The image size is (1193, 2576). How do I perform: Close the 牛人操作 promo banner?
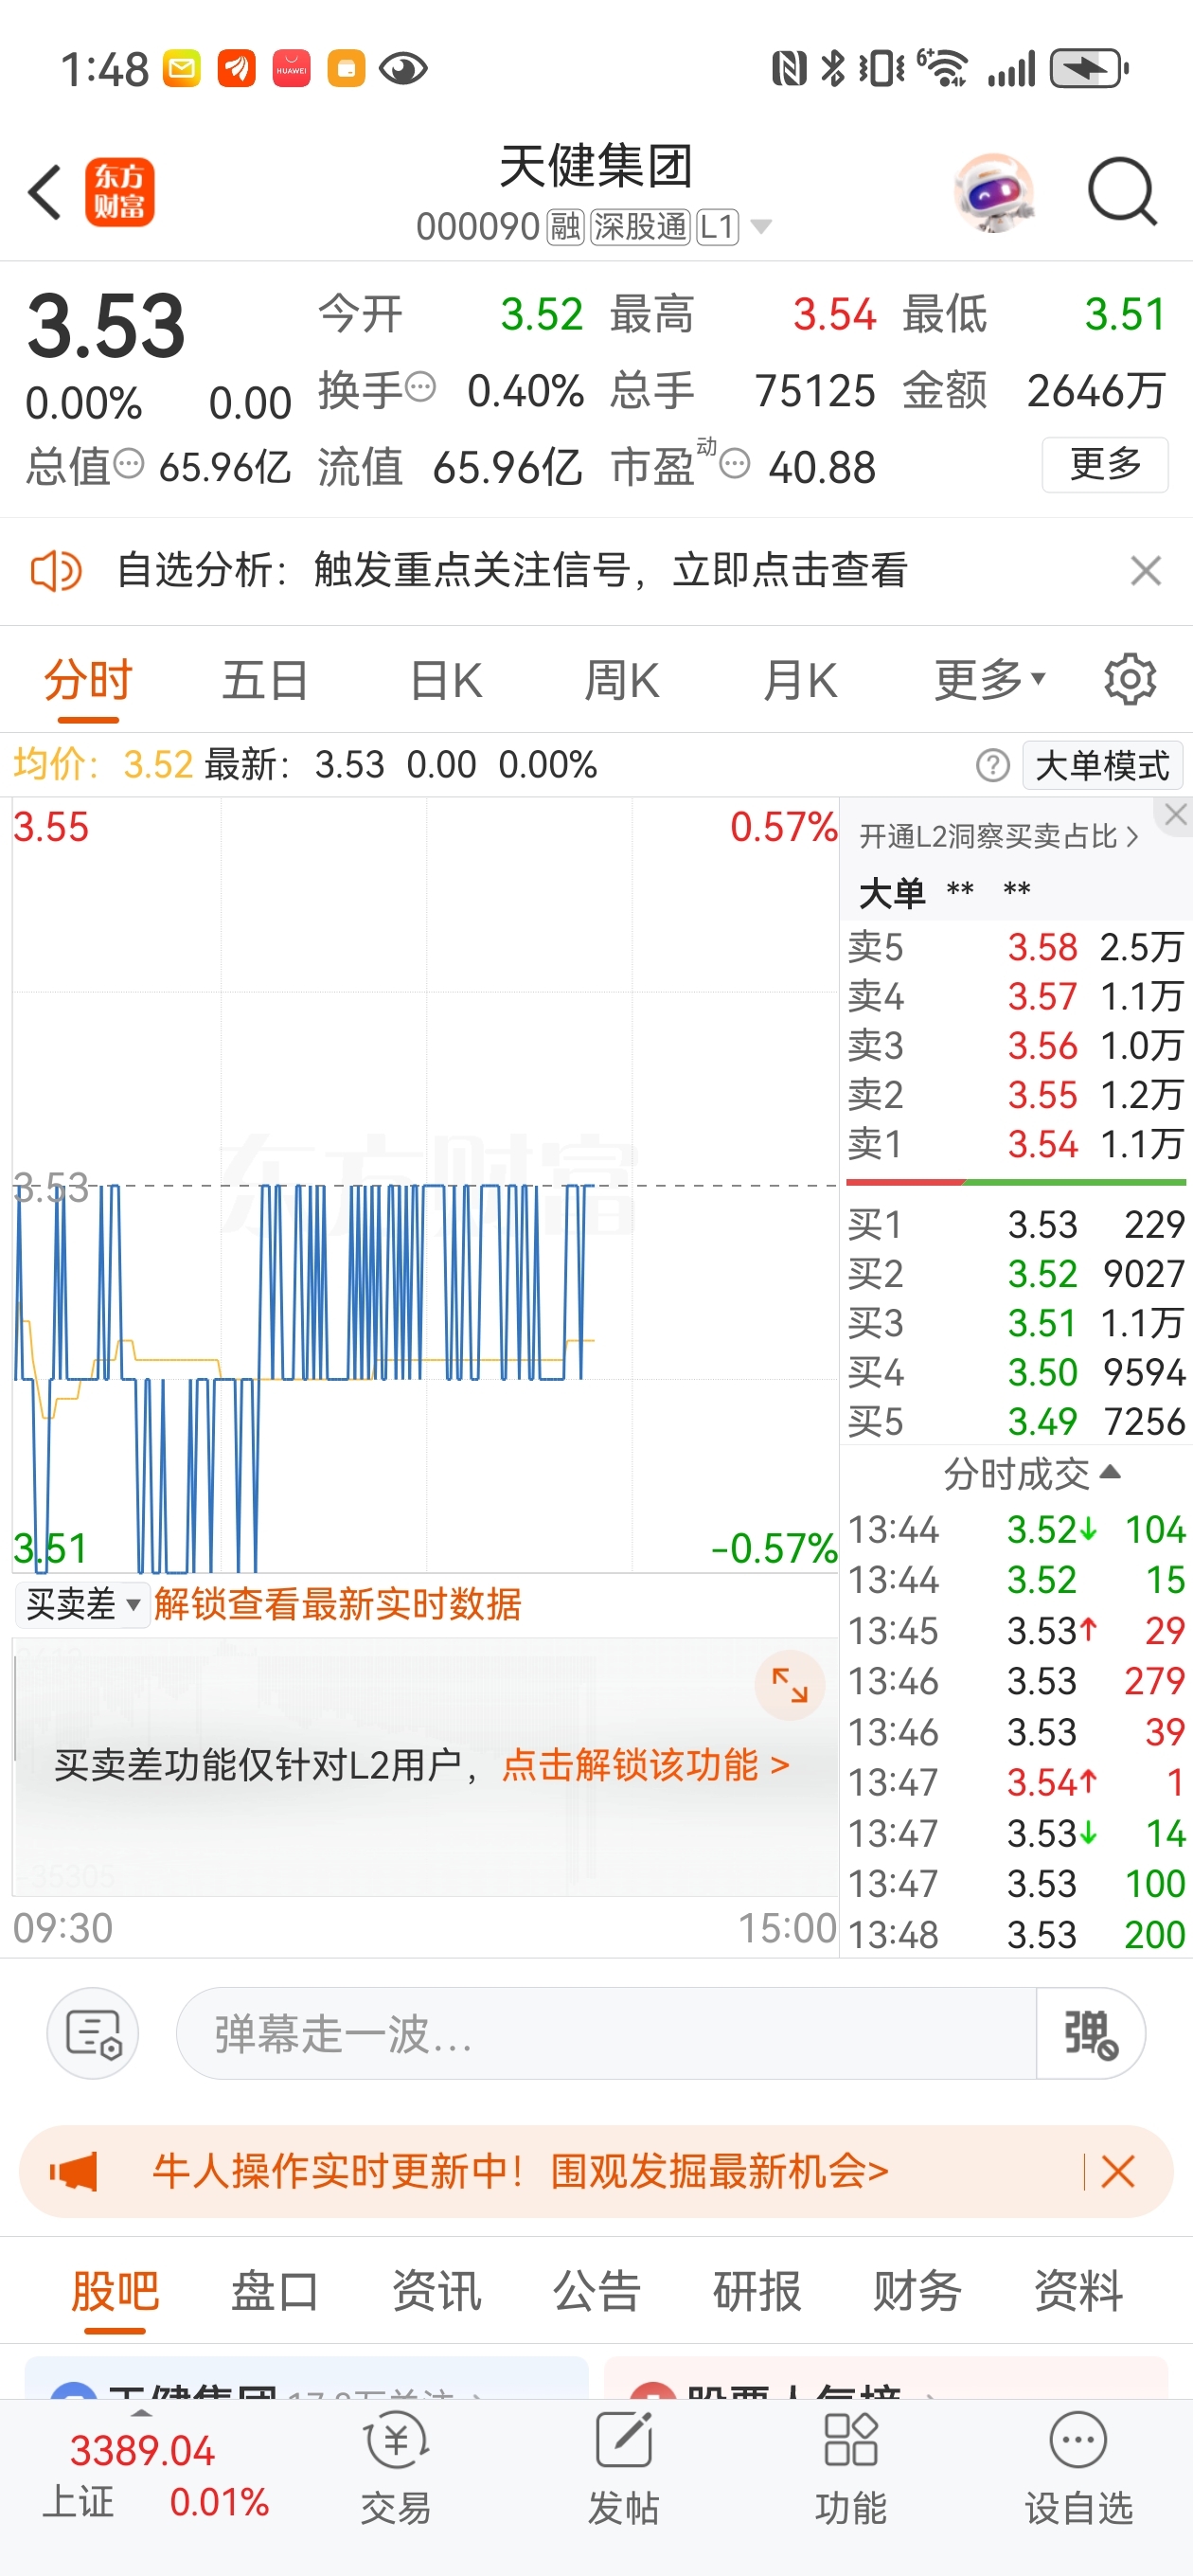pos(1118,2172)
